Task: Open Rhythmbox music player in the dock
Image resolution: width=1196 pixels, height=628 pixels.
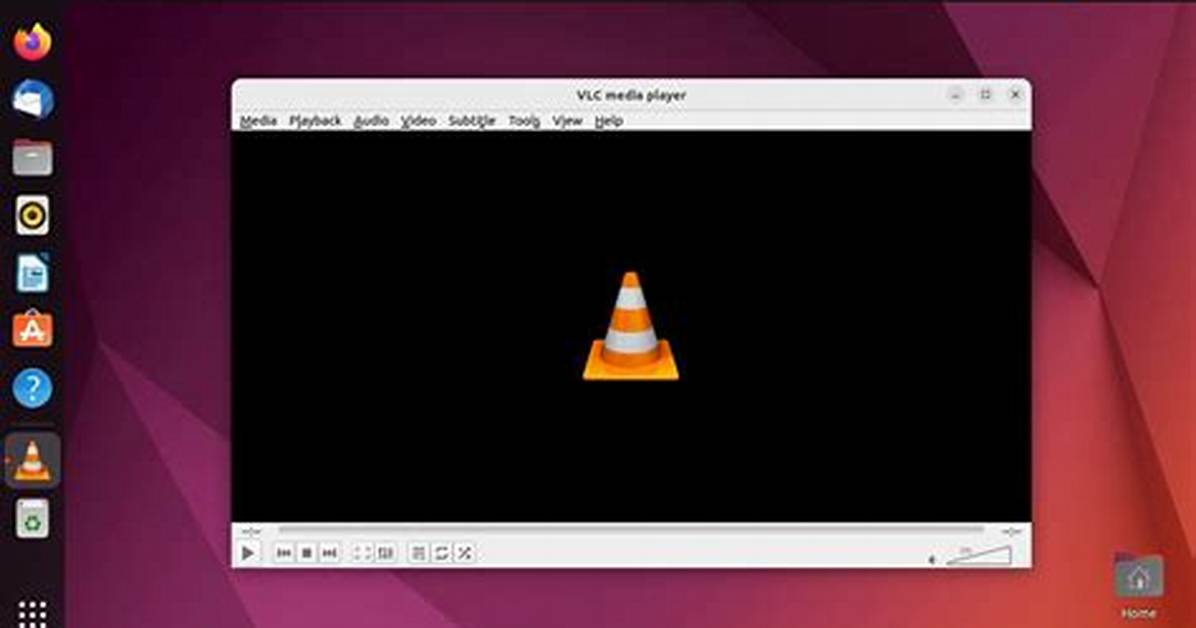Action: 33,215
